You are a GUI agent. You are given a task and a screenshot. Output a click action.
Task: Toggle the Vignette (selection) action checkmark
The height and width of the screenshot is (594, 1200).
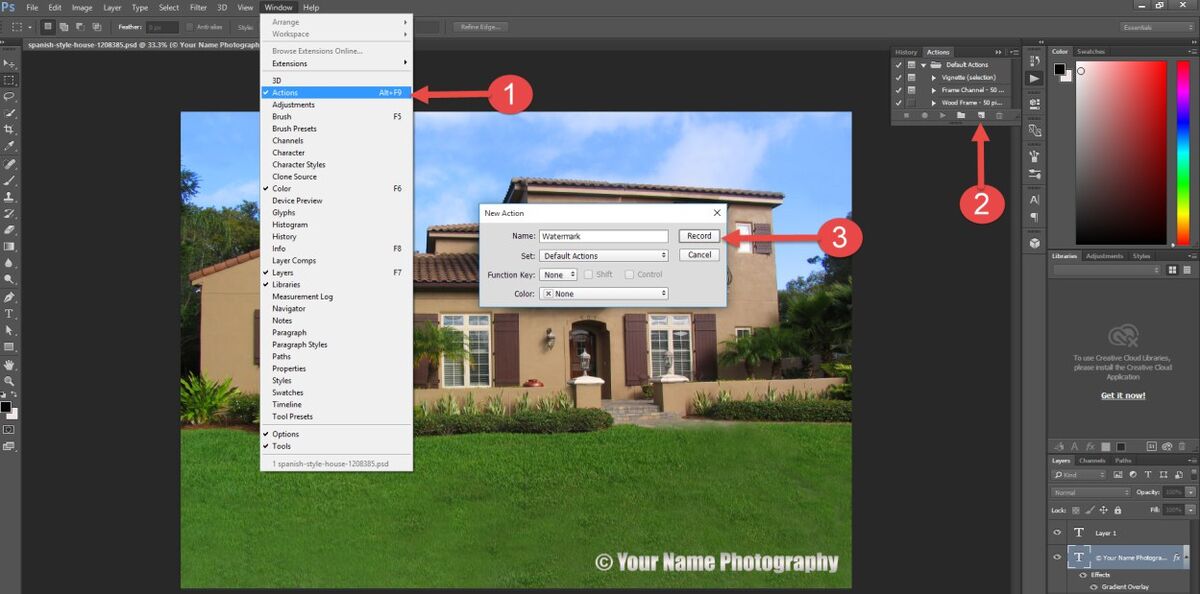[x=898, y=77]
